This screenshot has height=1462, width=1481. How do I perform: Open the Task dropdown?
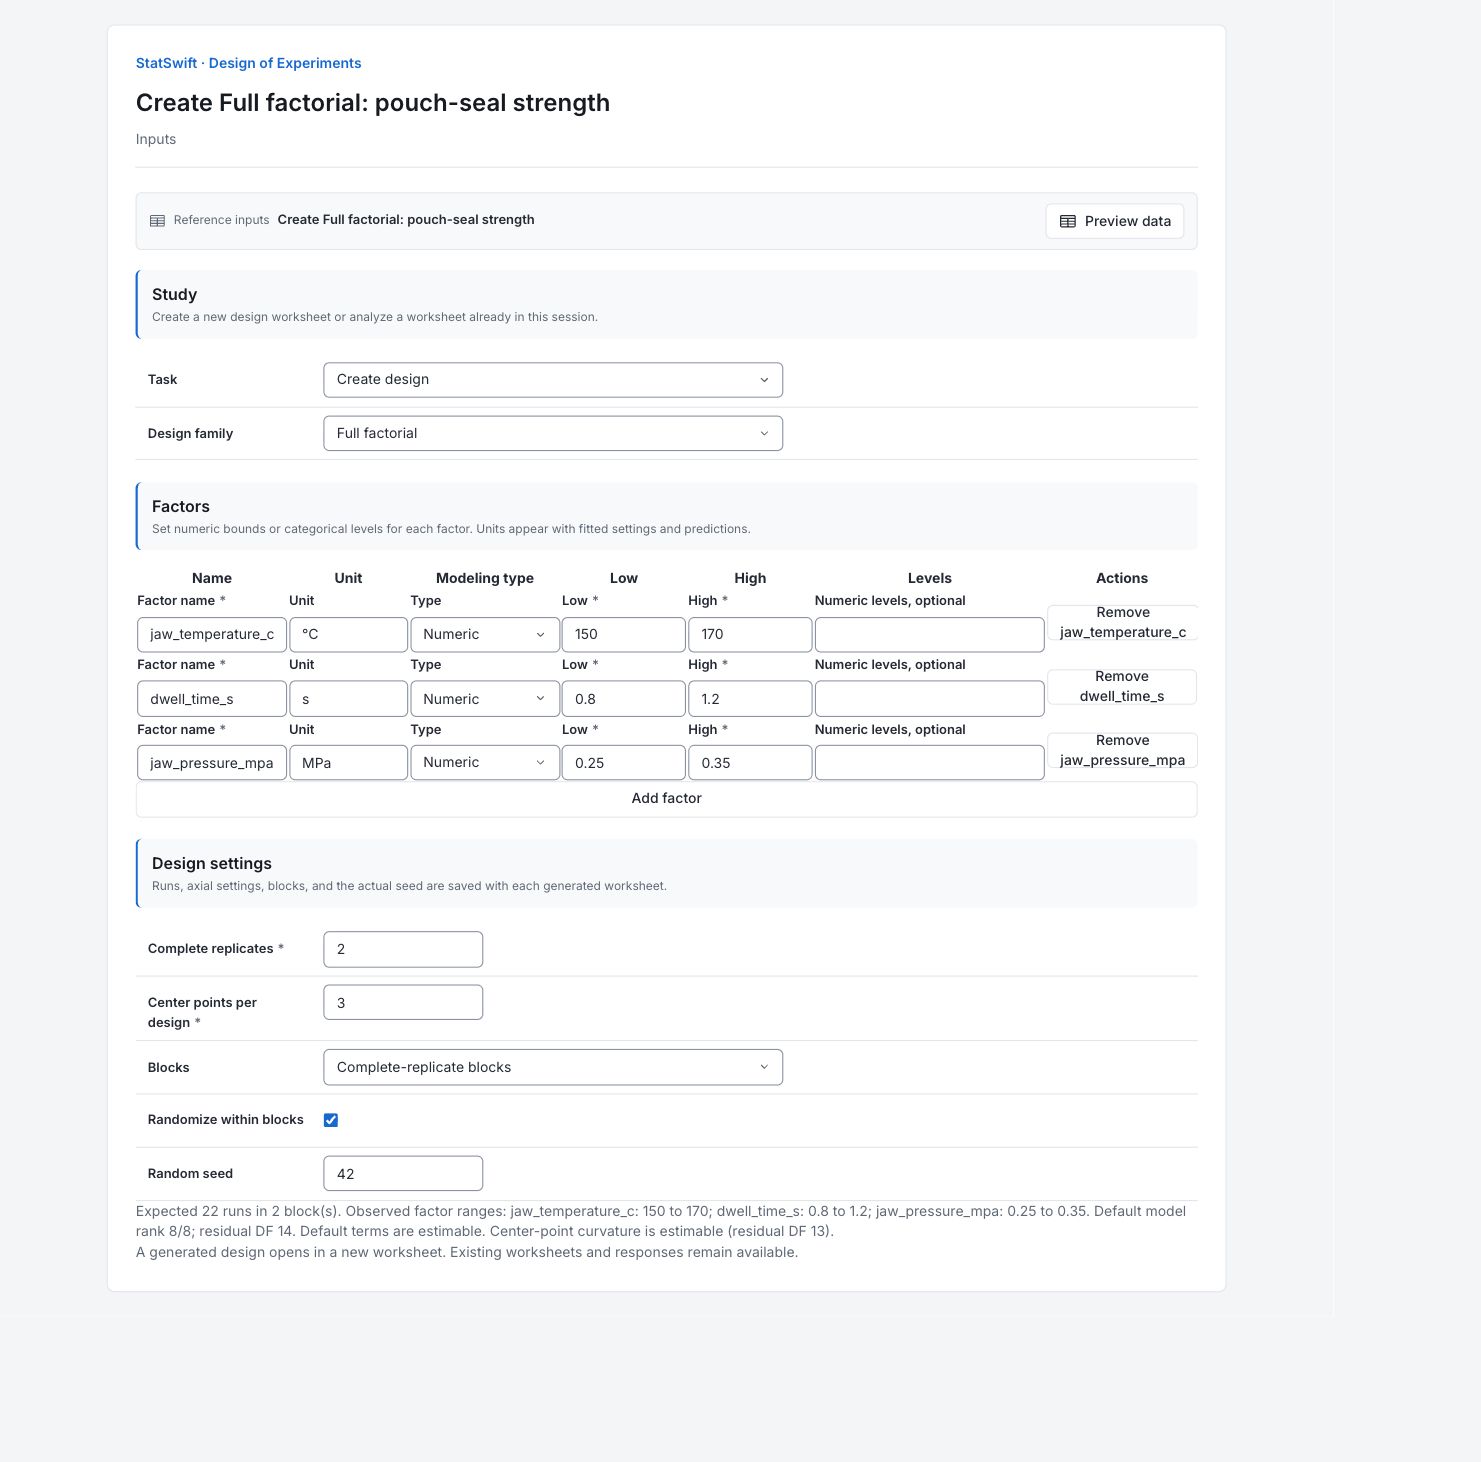point(553,380)
